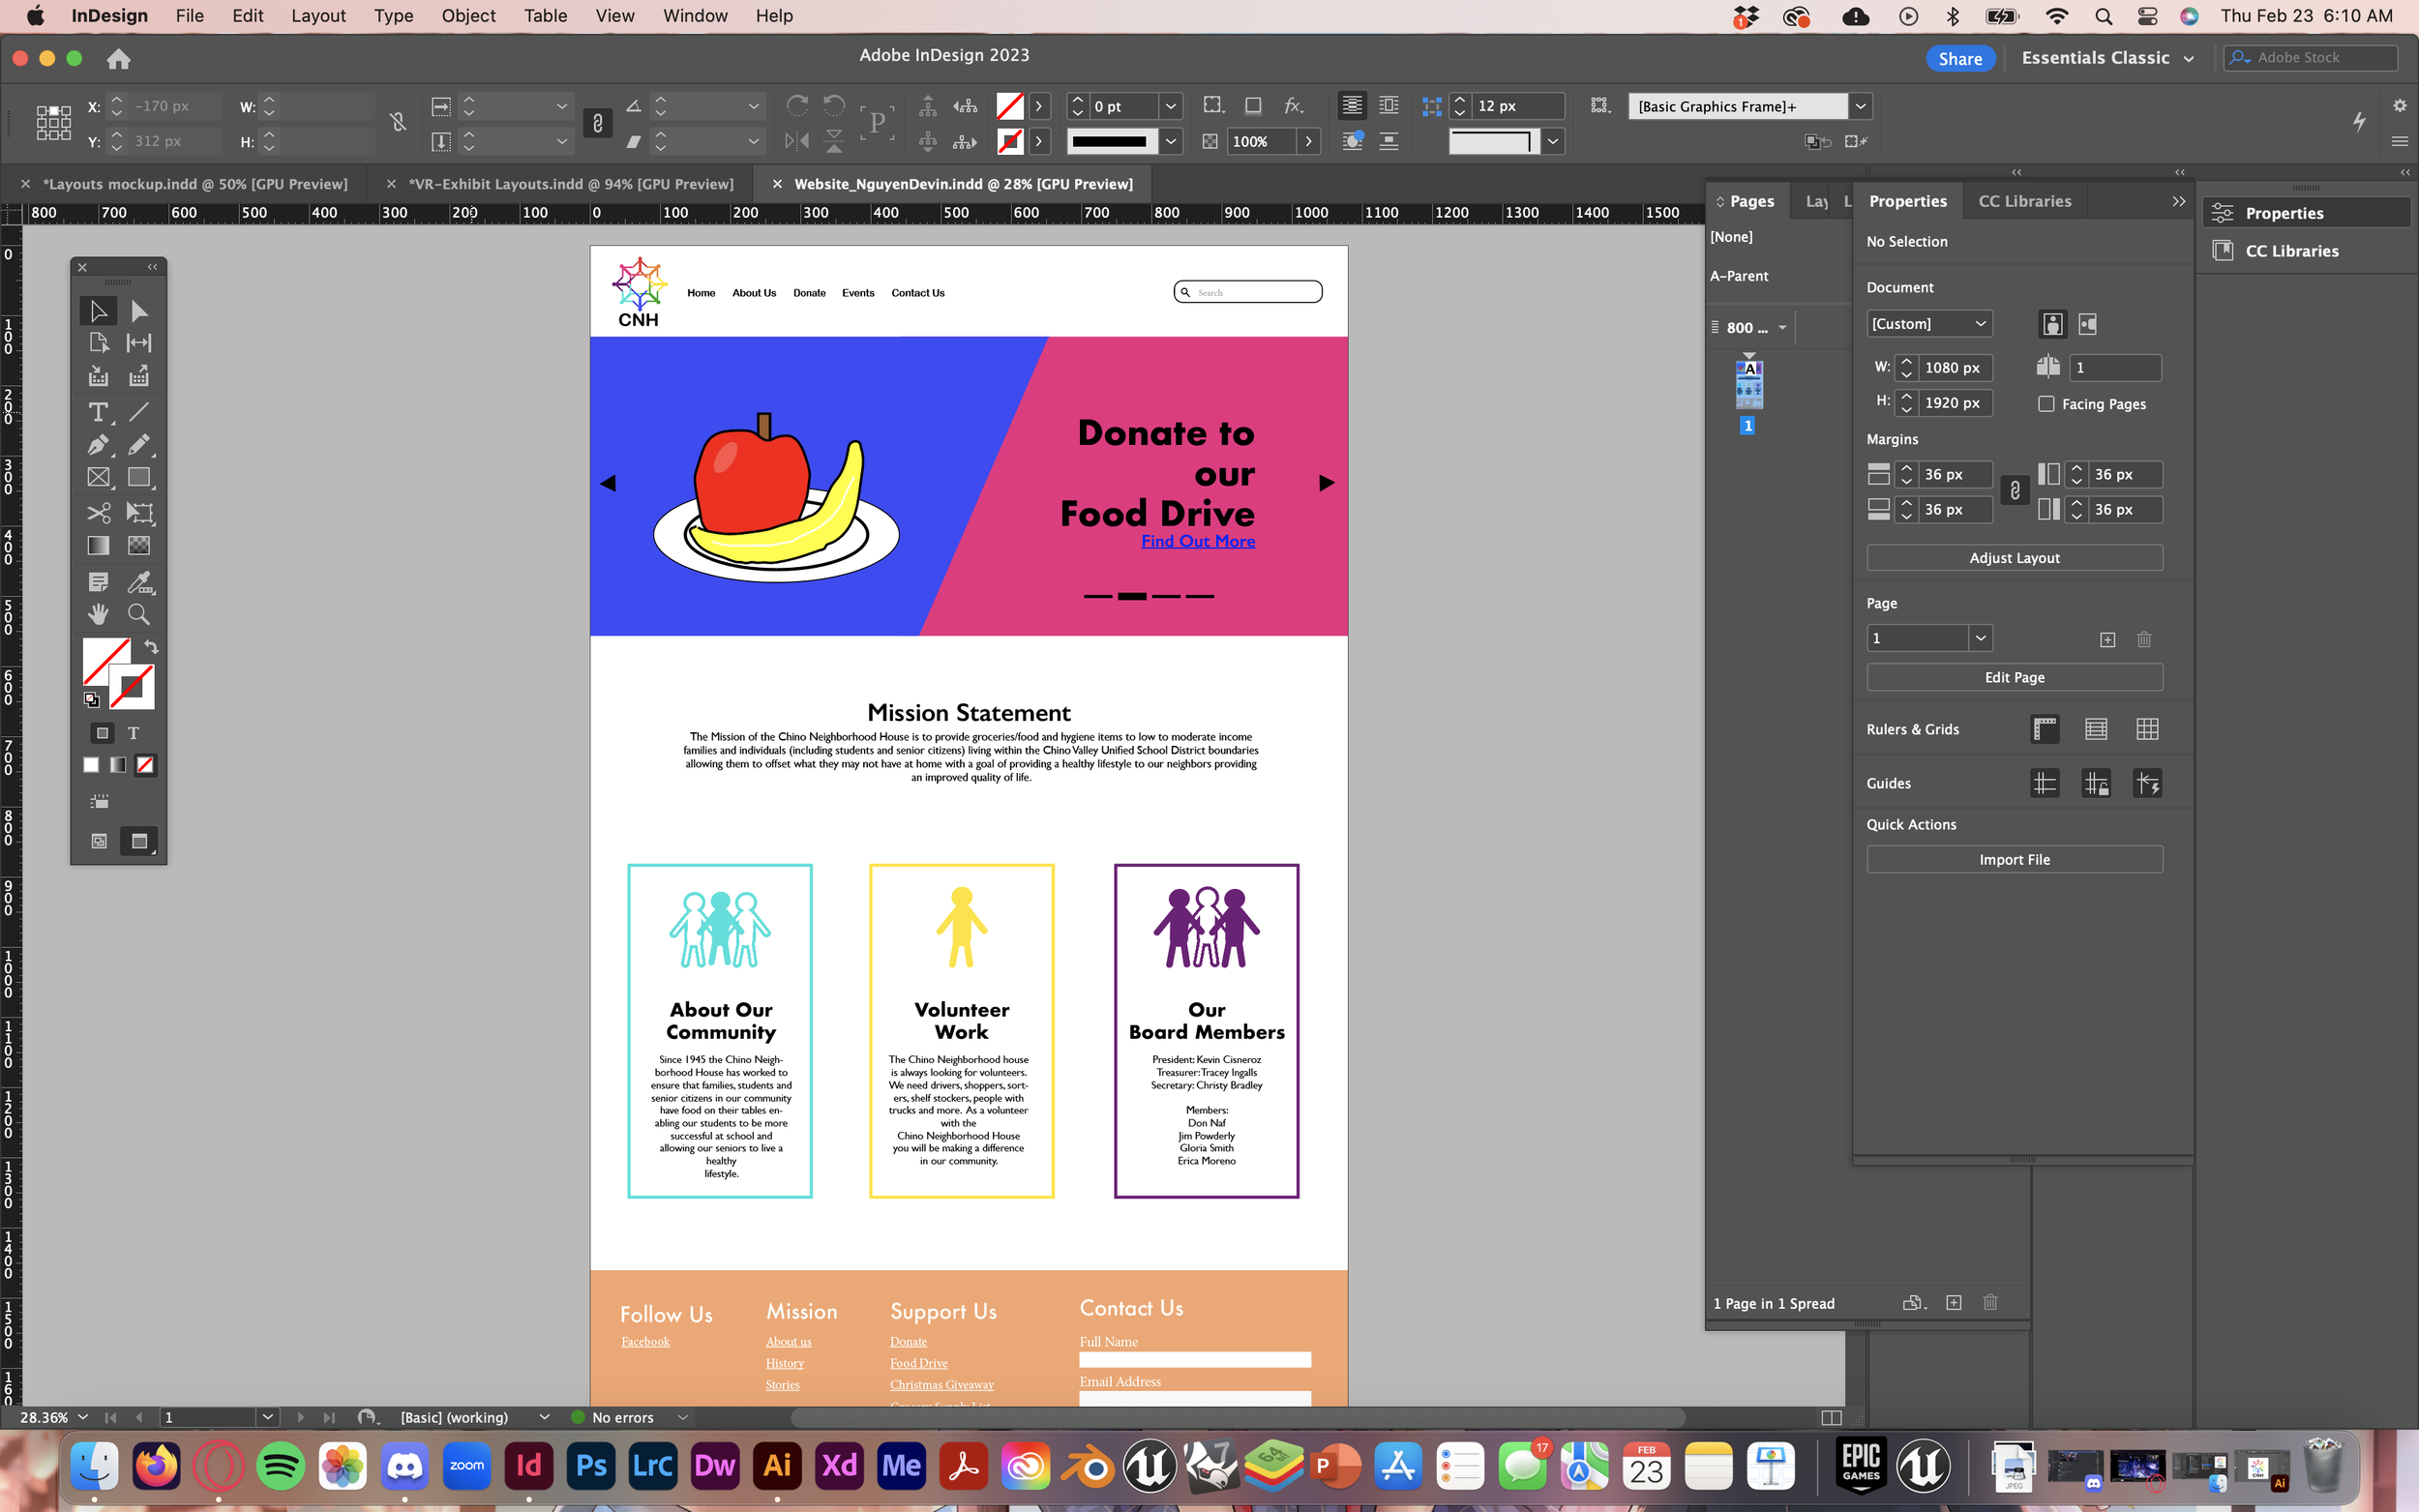Toggle the margins link chain icon
2419x1512 pixels.
[x=2014, y=491]
